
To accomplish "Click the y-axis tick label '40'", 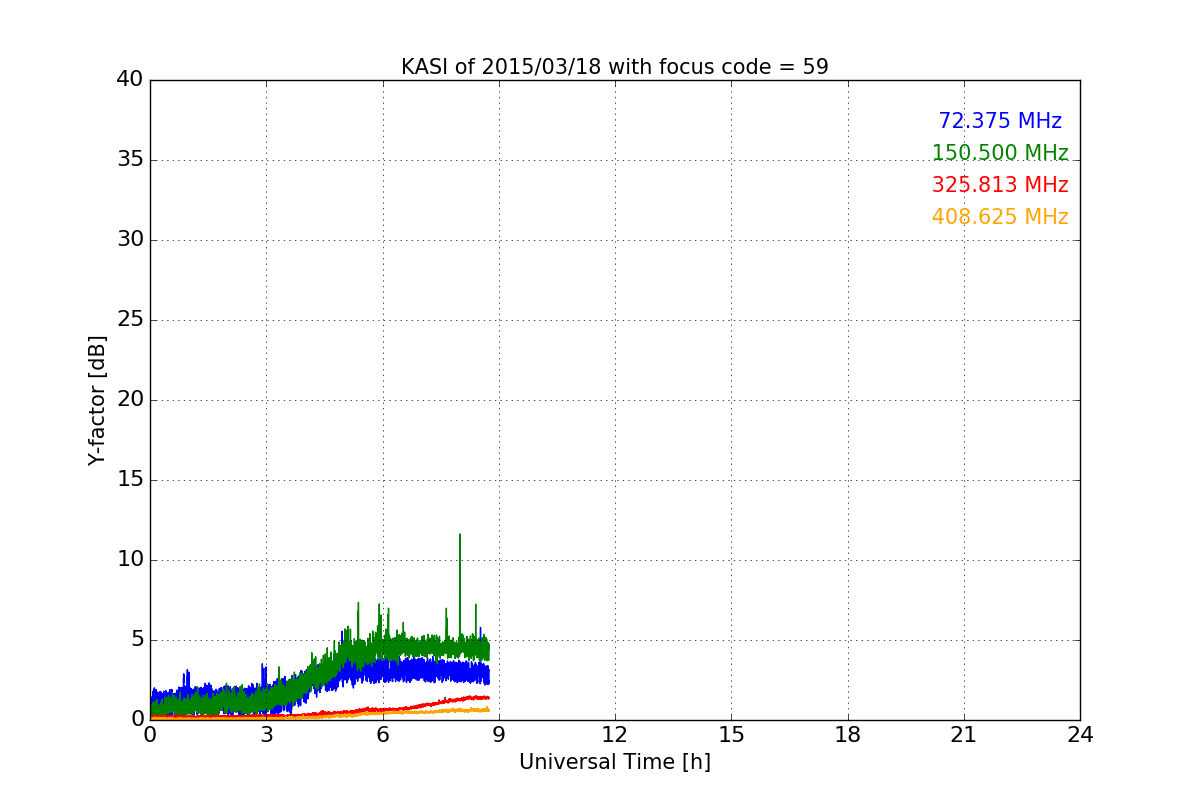I will coord(130,80).
